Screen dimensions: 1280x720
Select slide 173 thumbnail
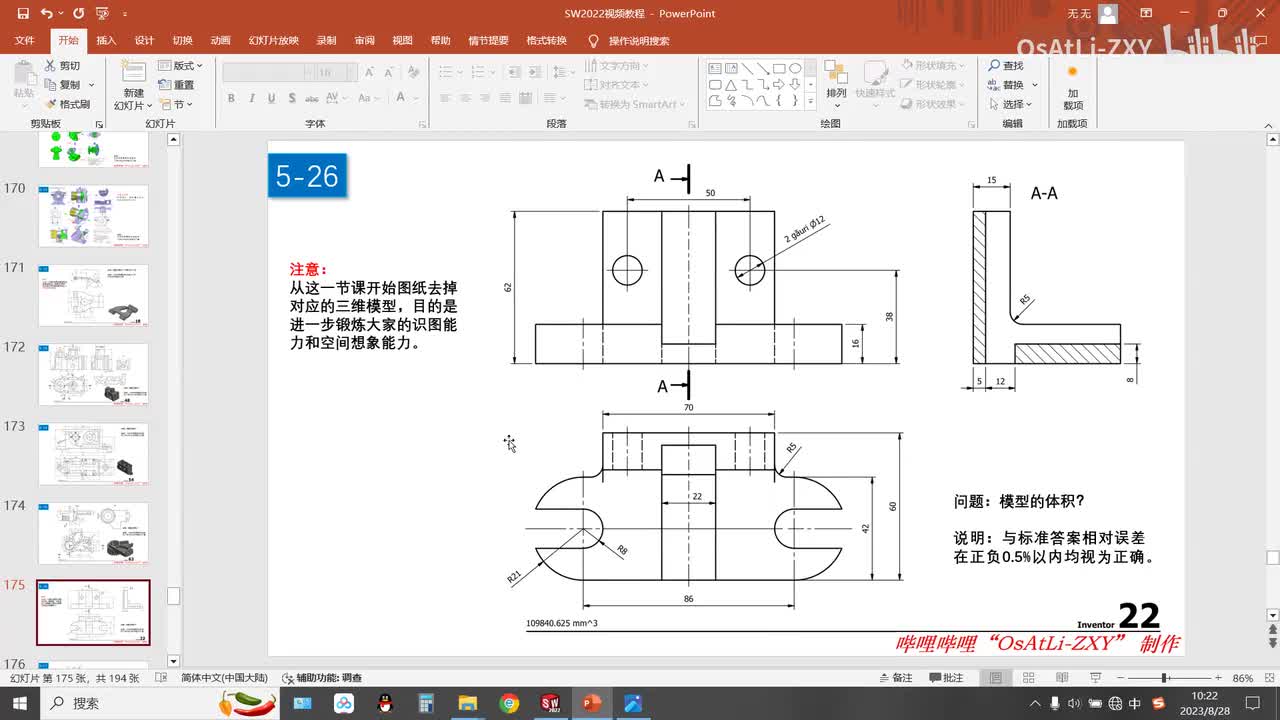(x=93, y=454)
